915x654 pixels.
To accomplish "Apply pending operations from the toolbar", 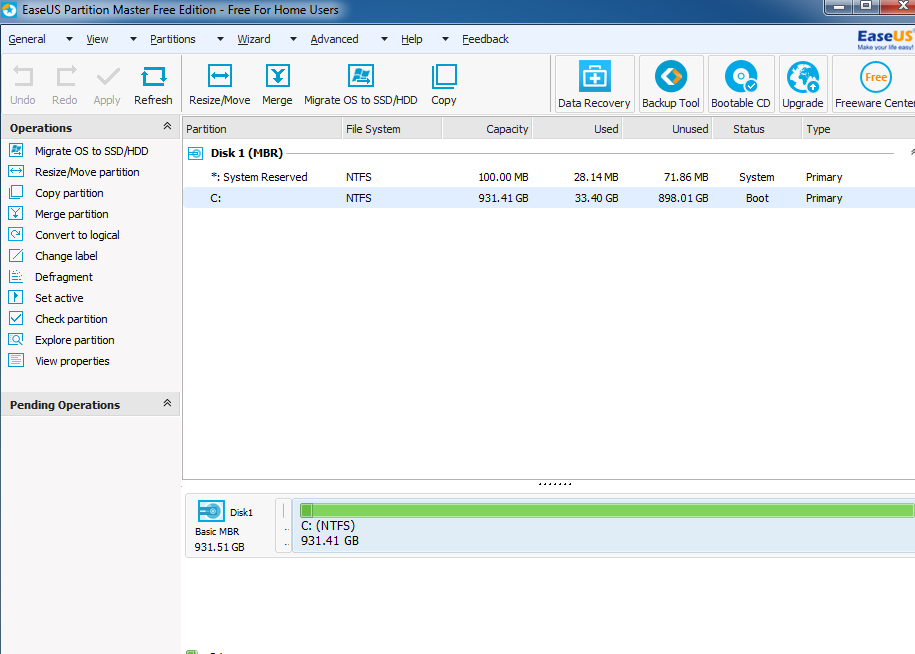I will (107, 85).
